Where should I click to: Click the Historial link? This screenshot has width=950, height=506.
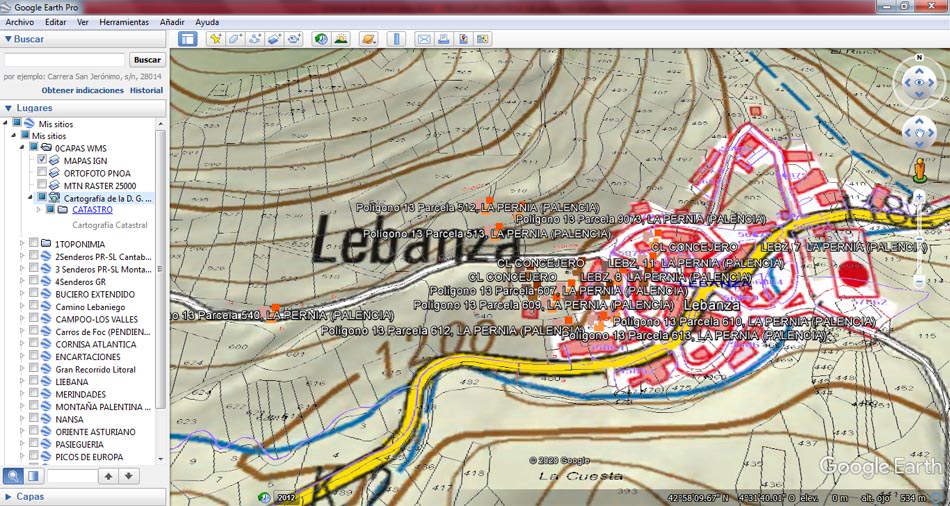(147, 90)
